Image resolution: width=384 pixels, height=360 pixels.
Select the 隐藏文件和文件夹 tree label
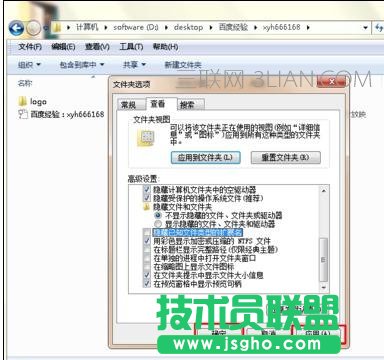pyautogui.click(x=182, y=207)
